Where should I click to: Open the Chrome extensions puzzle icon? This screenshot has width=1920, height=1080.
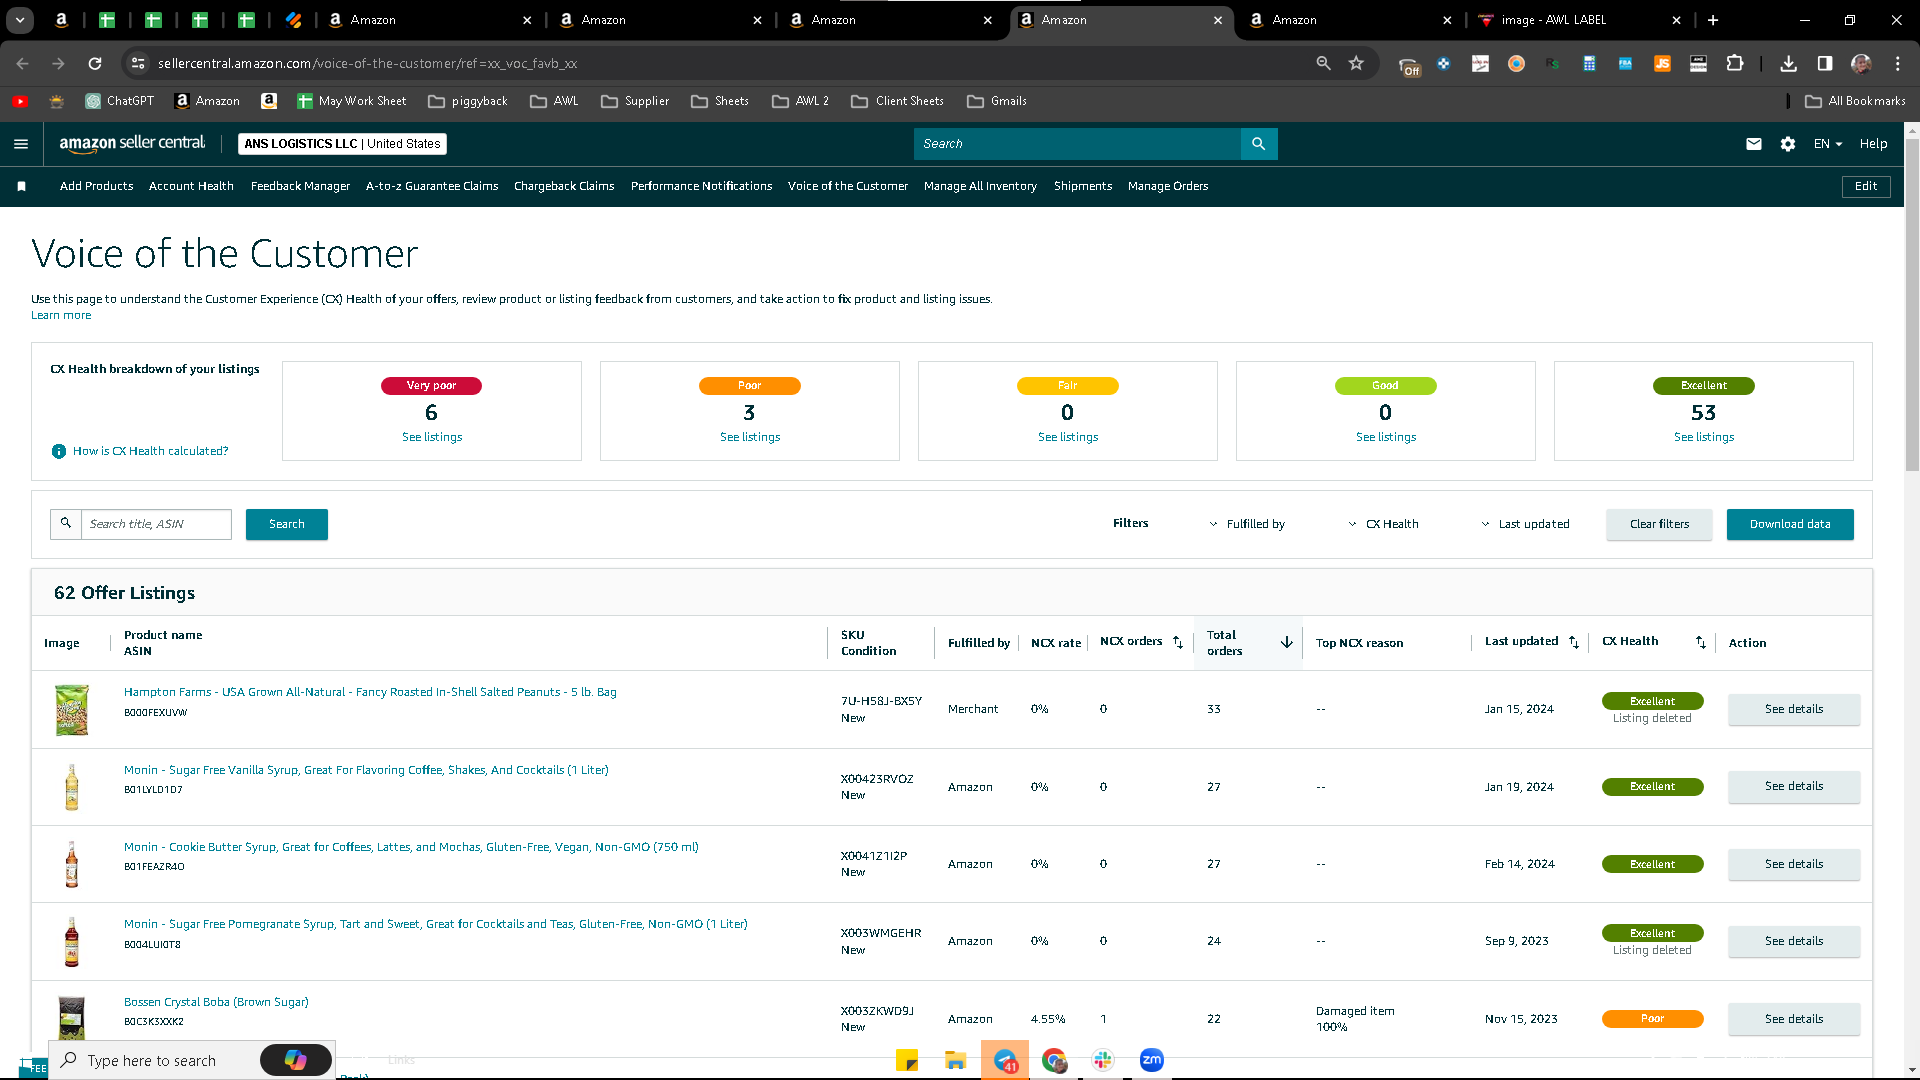[1735, 63]
